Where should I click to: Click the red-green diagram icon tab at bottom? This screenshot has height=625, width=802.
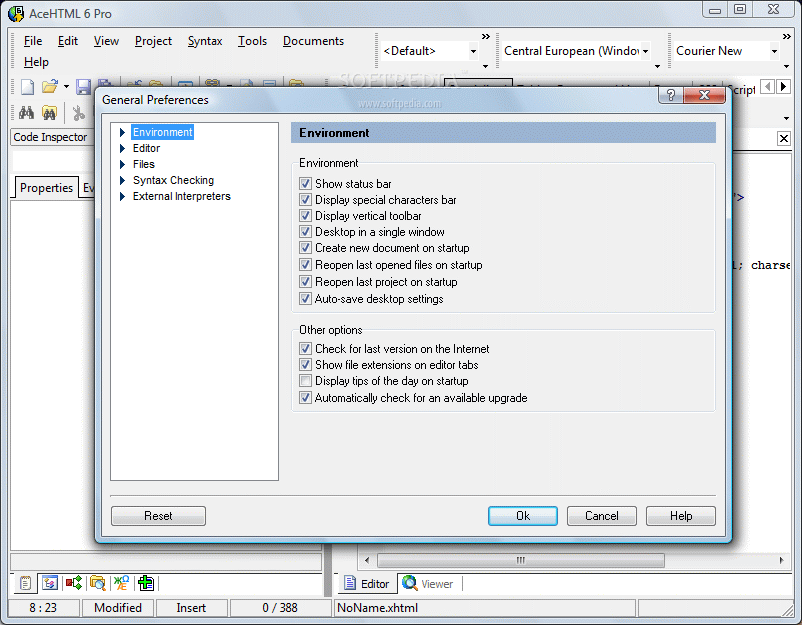pos(74,583)
